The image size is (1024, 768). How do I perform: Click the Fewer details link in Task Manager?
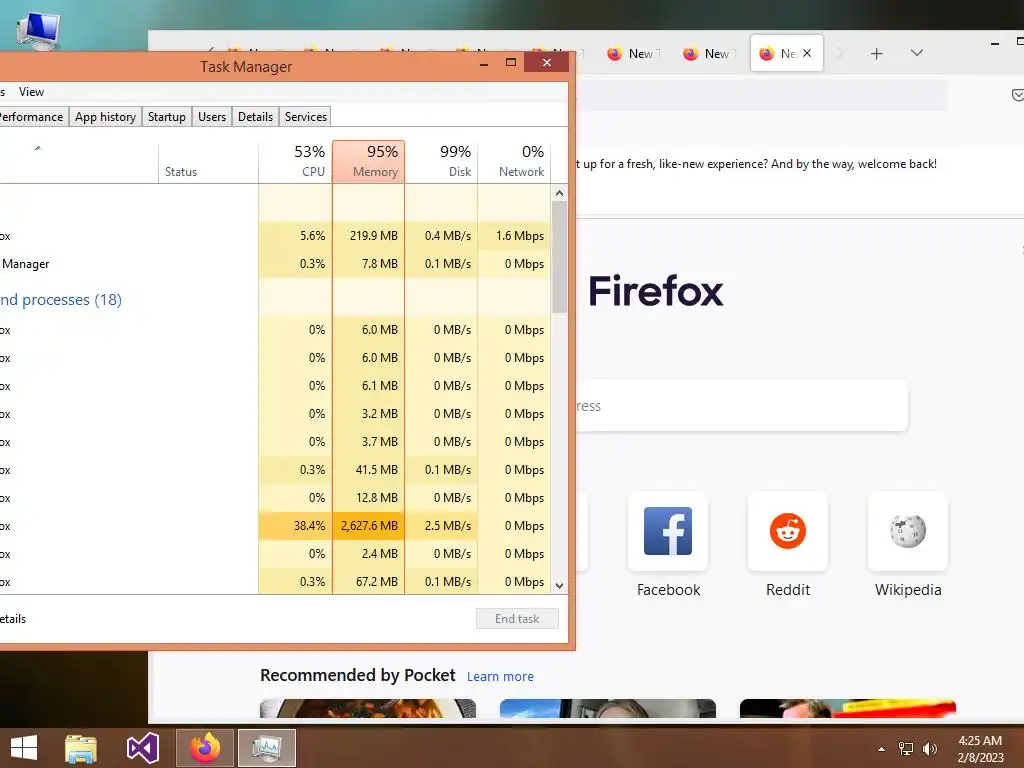[12, 619]
